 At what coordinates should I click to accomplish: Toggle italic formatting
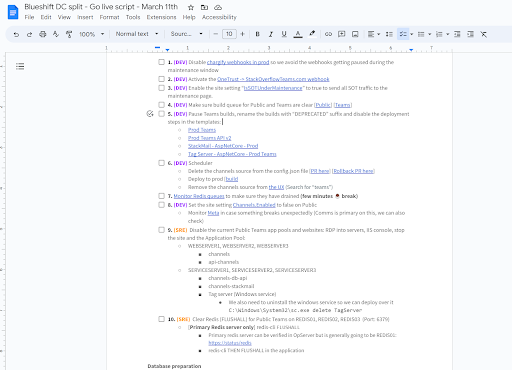click(x=271, y=34)
